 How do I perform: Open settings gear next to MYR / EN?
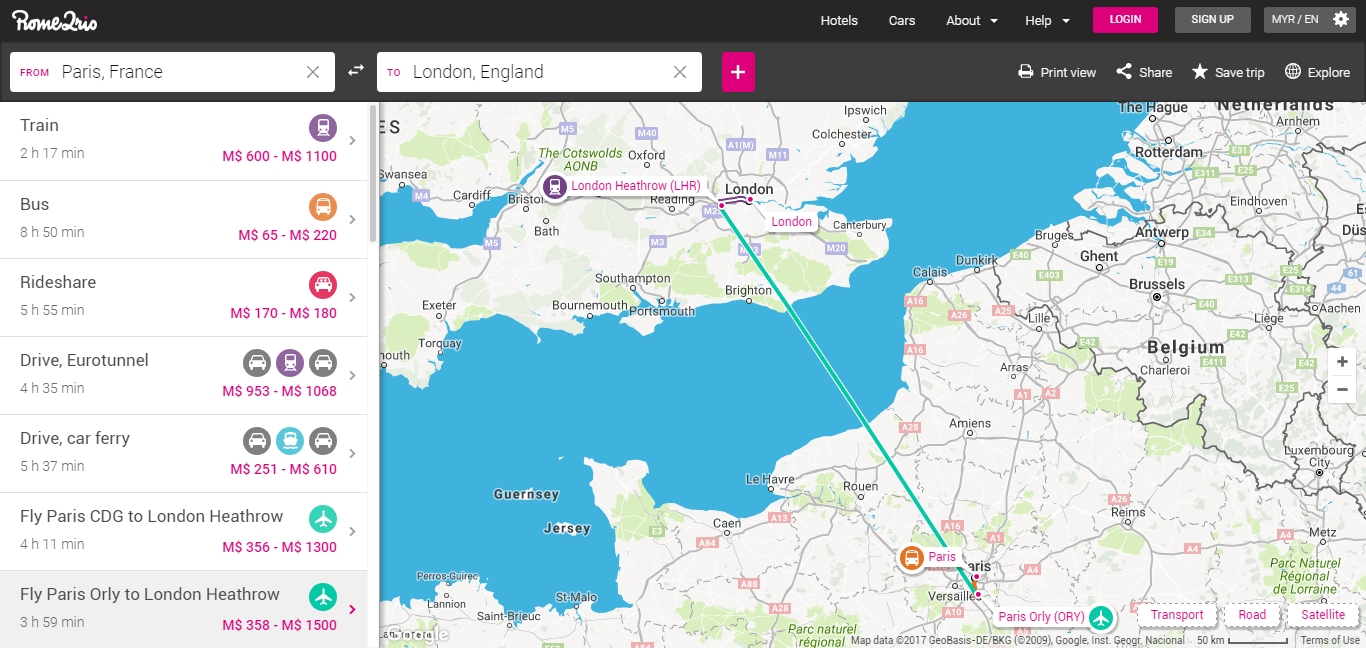pos(1341,19)
